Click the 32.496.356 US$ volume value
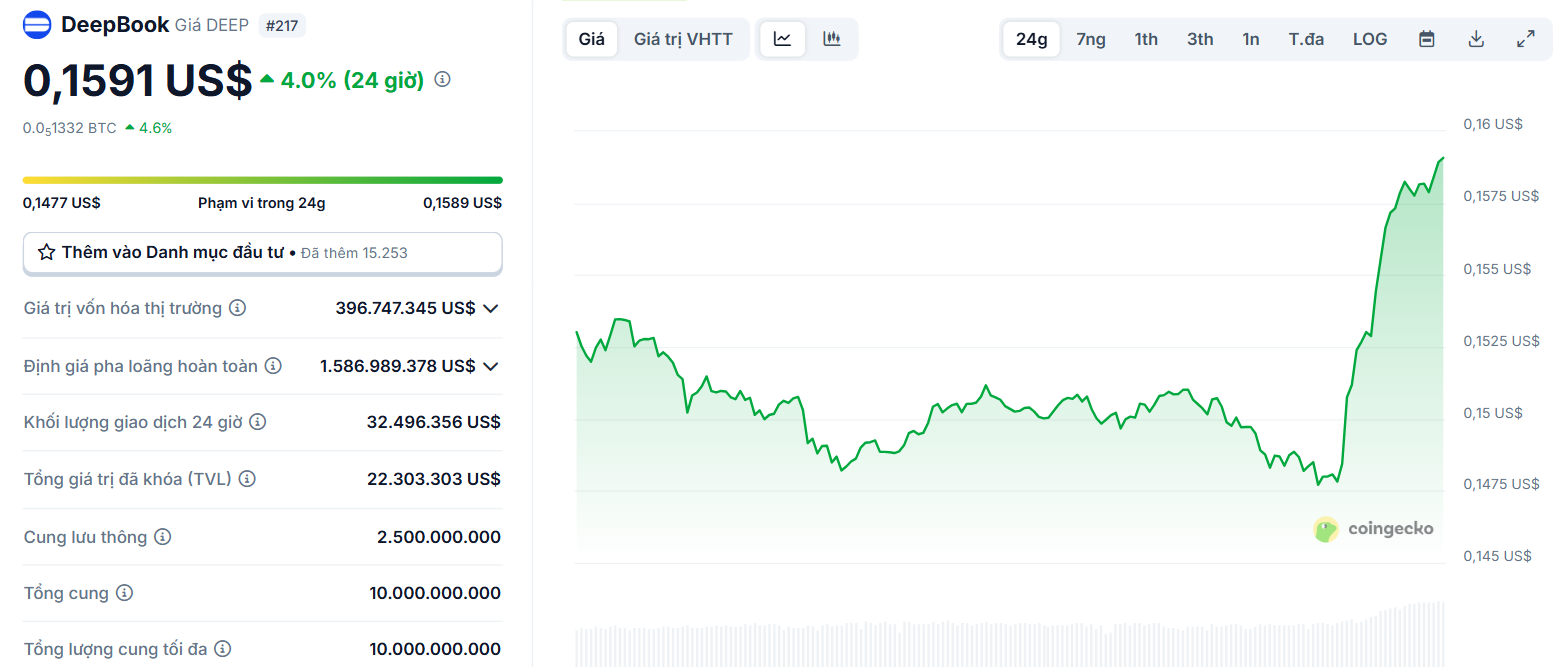1557x667 pixels. tap(434, 422)
